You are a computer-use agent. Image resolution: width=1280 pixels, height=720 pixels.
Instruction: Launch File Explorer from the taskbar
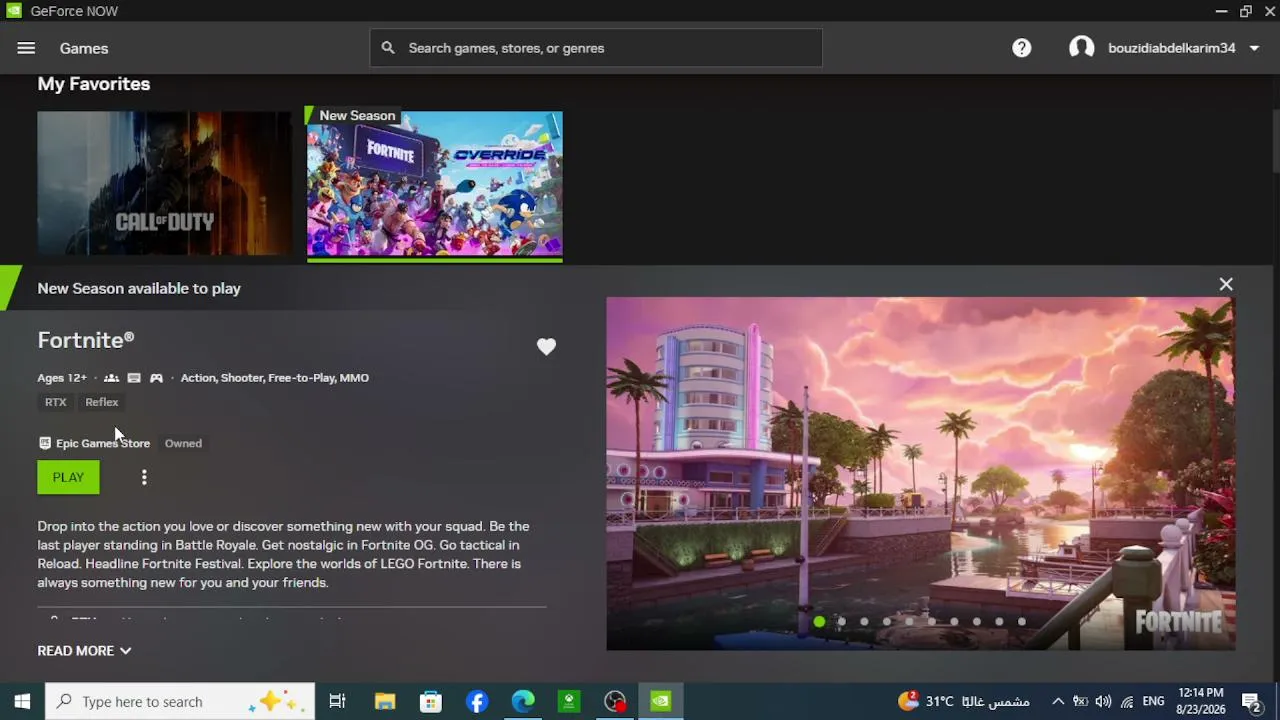tap(385, 701)
